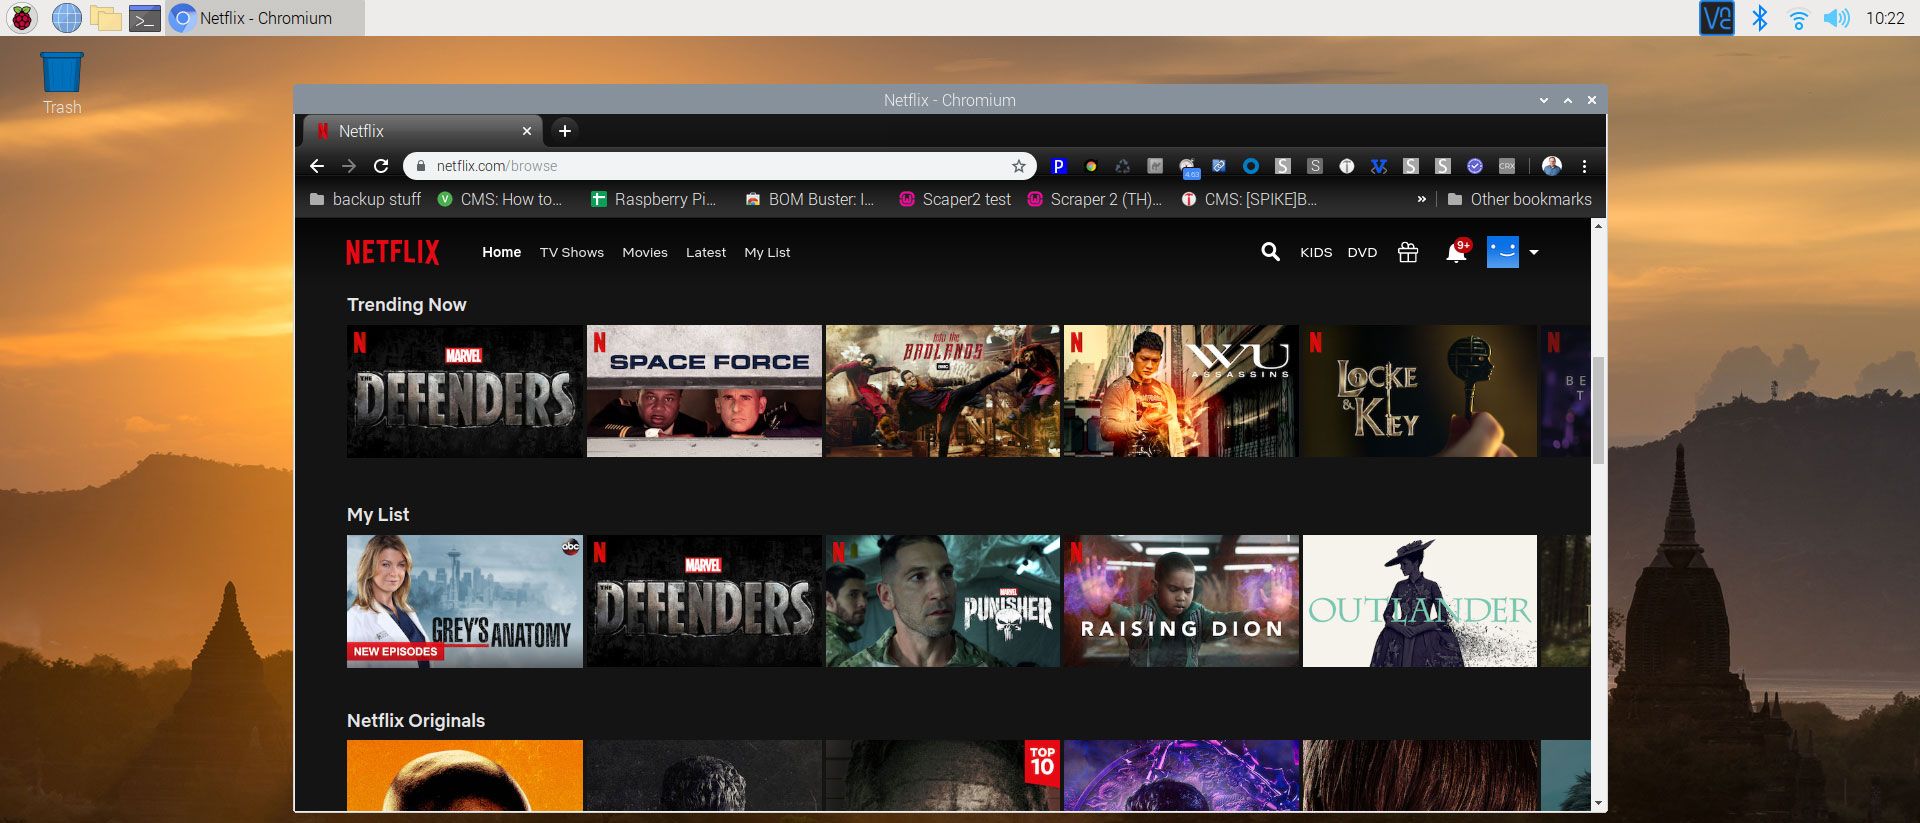1920x823 pixels.
Task: Open Grey's Anatomy in My List
Action: click(x=464, y=601)
